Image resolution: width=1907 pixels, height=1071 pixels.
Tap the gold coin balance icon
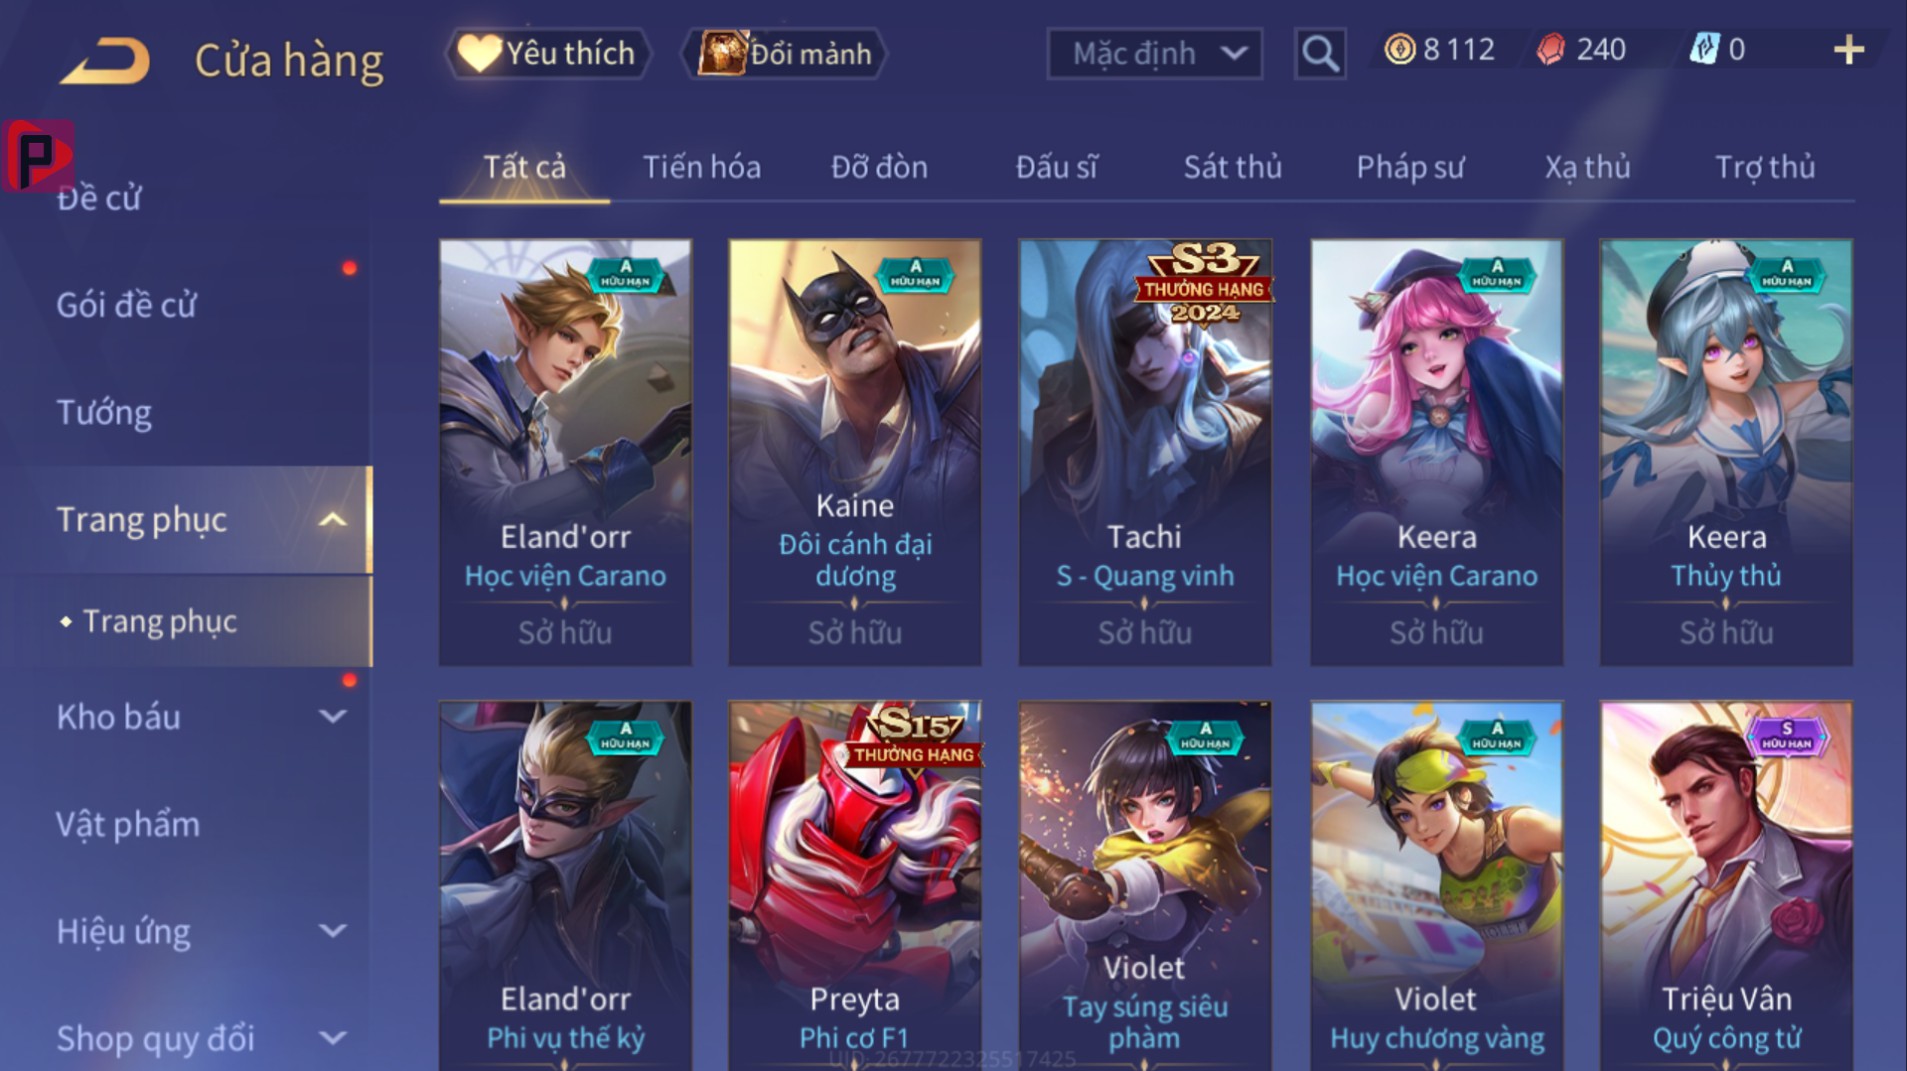coord(1399,49)
